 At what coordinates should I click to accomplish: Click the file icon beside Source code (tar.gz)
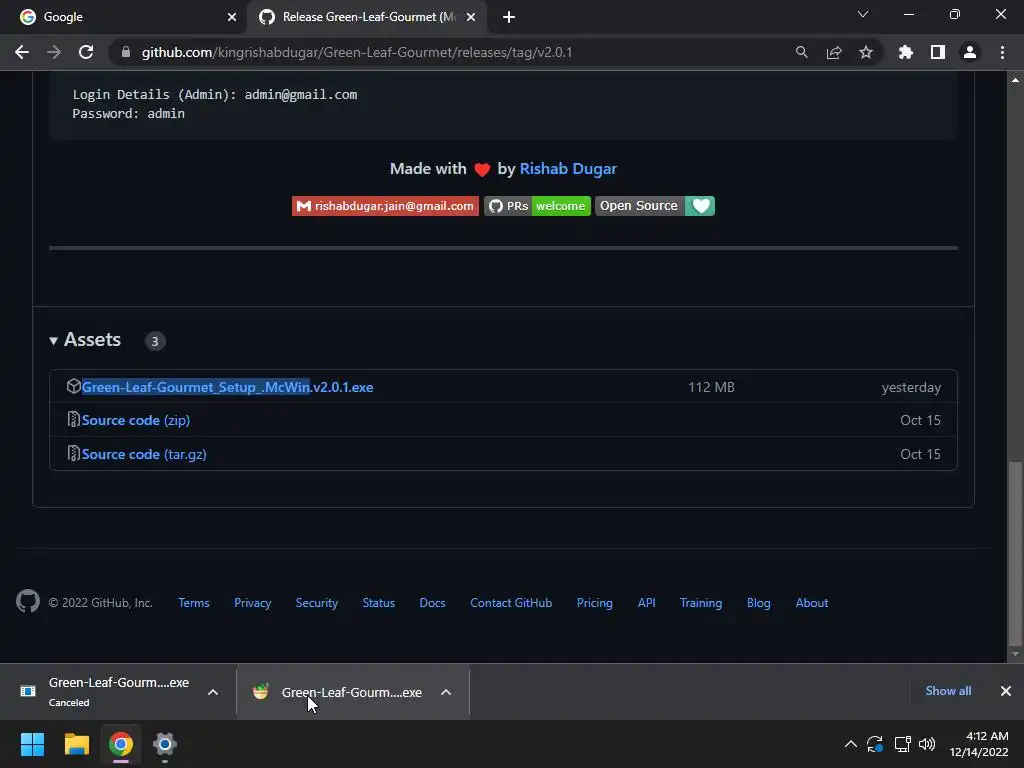click(x=73, y=453)
